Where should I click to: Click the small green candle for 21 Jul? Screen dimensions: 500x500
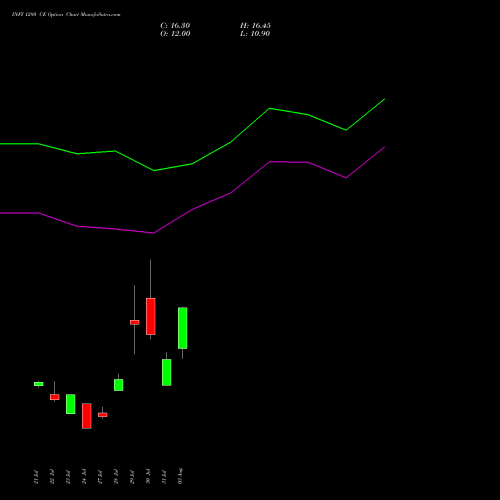pos(39,384)
